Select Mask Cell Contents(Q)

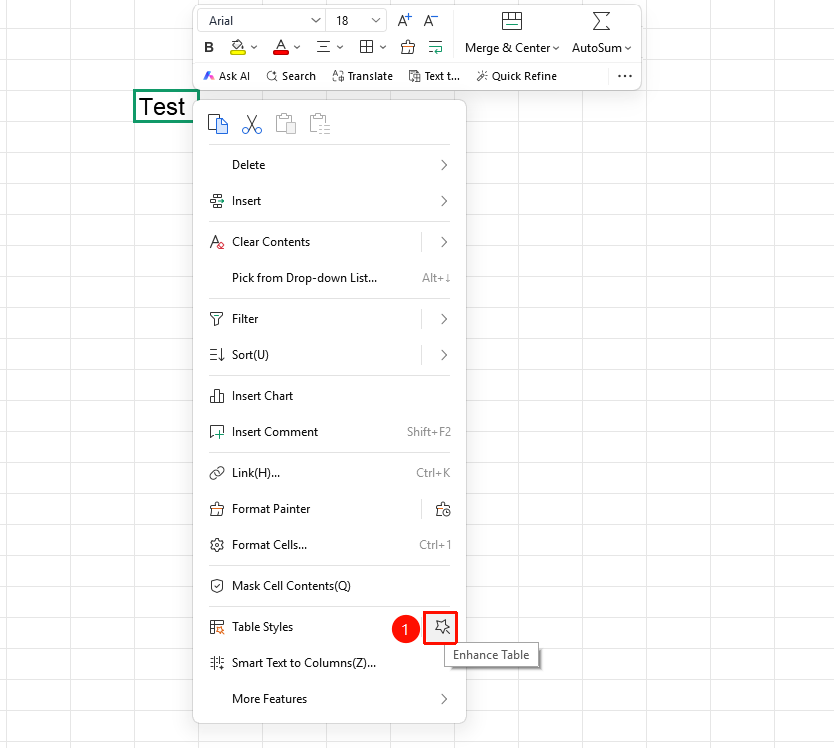(329, 586)
